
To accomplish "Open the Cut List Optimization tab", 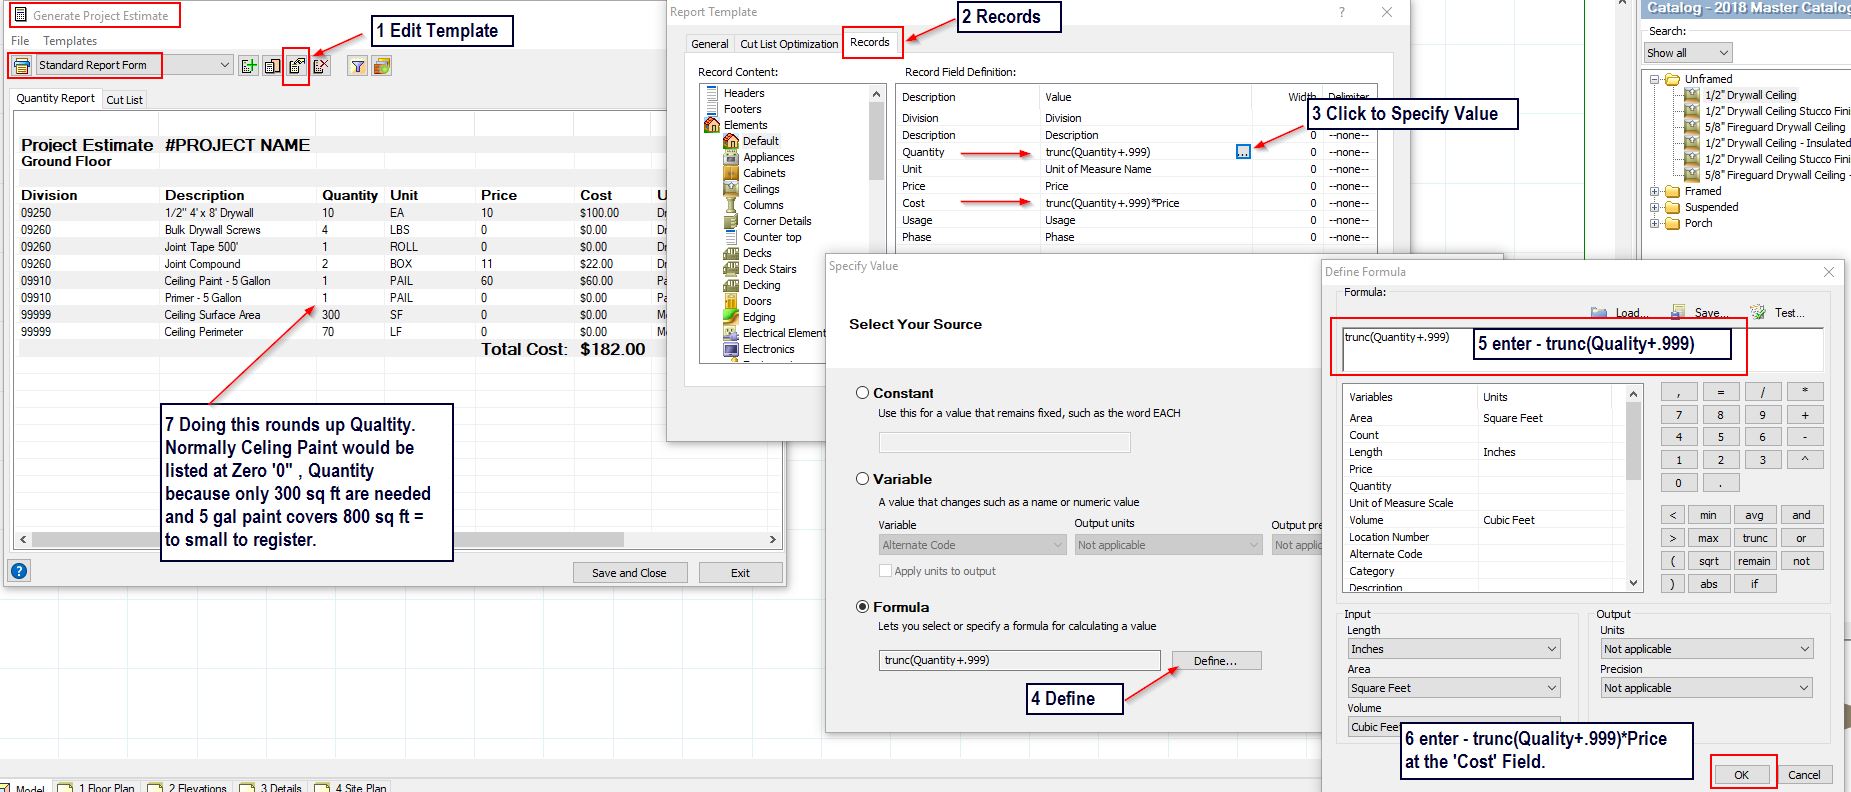I will (x=789, y=44).
